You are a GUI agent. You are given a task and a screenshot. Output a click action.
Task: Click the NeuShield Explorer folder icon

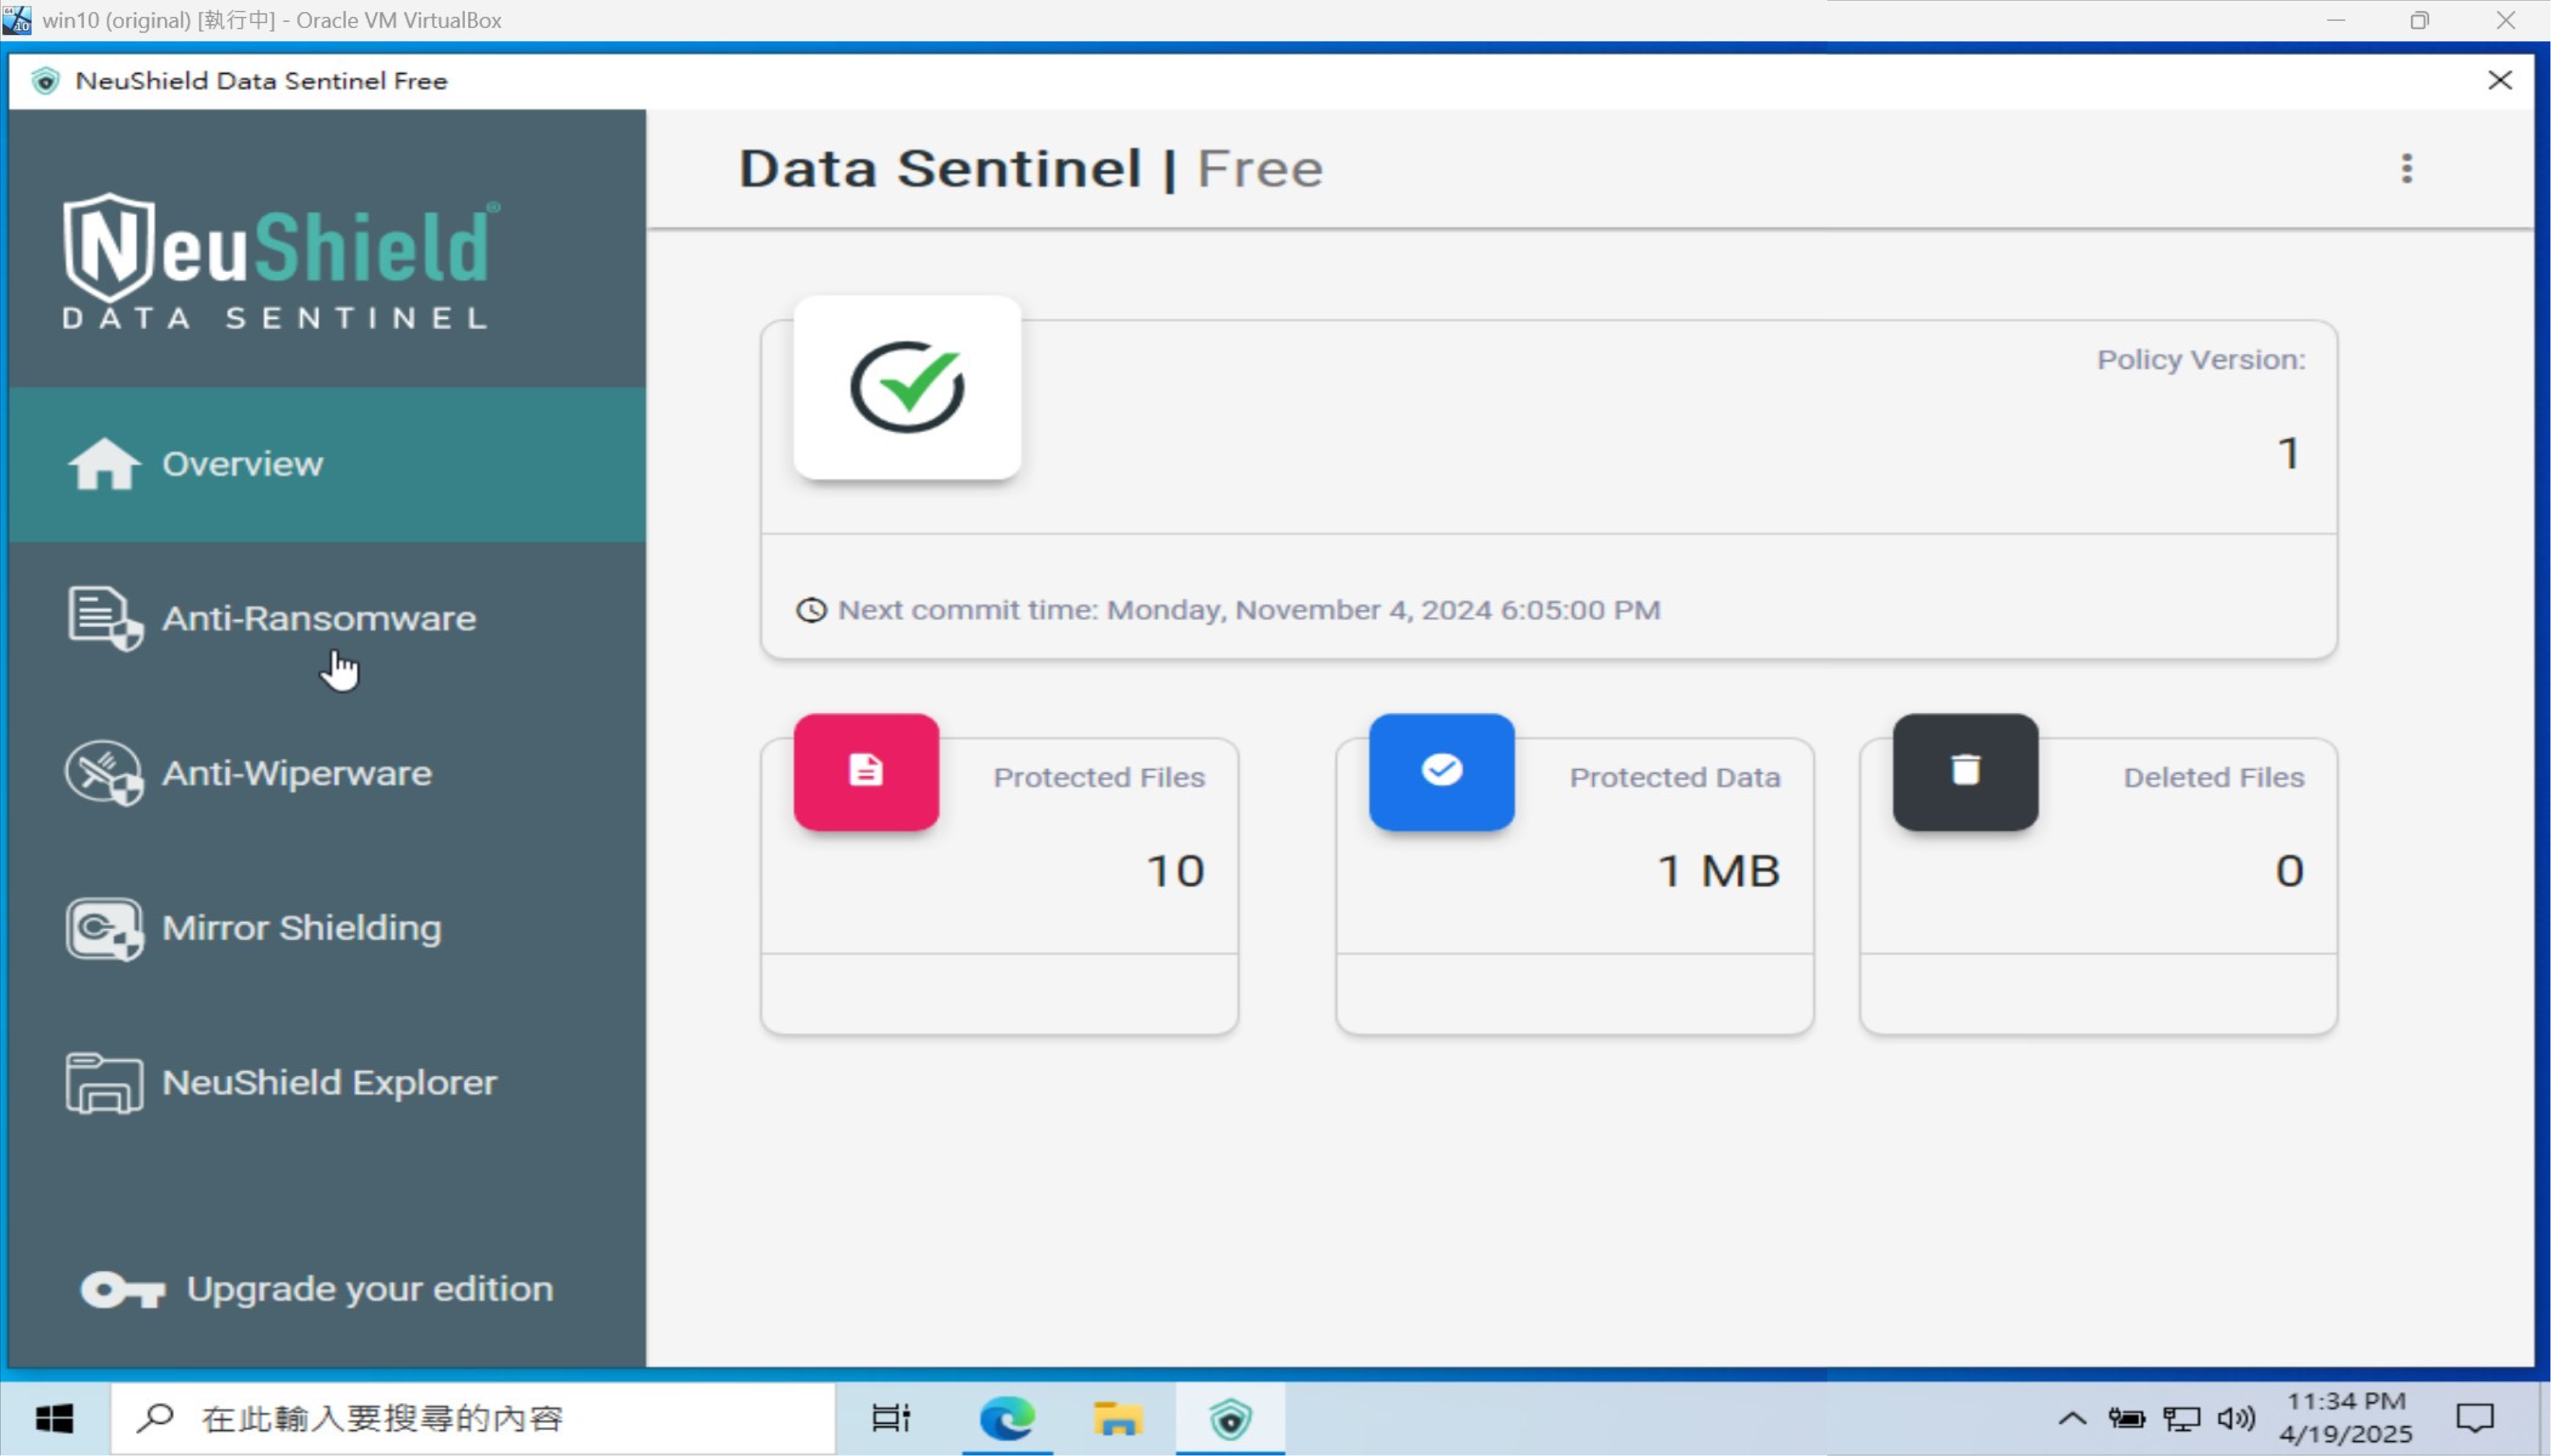tap(104, 1083)
